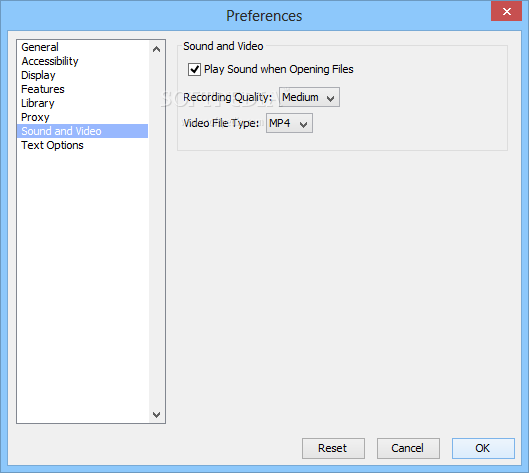Toggle Play Sound when Opening Files checkbox

point(194,69)
